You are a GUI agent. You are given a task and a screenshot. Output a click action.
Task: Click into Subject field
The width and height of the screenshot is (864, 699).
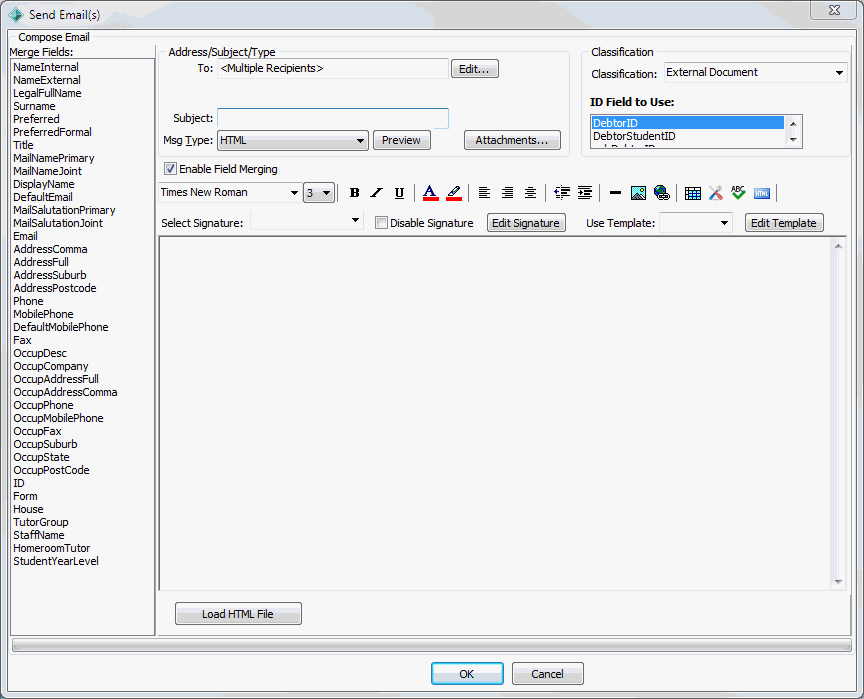(333, 118)
